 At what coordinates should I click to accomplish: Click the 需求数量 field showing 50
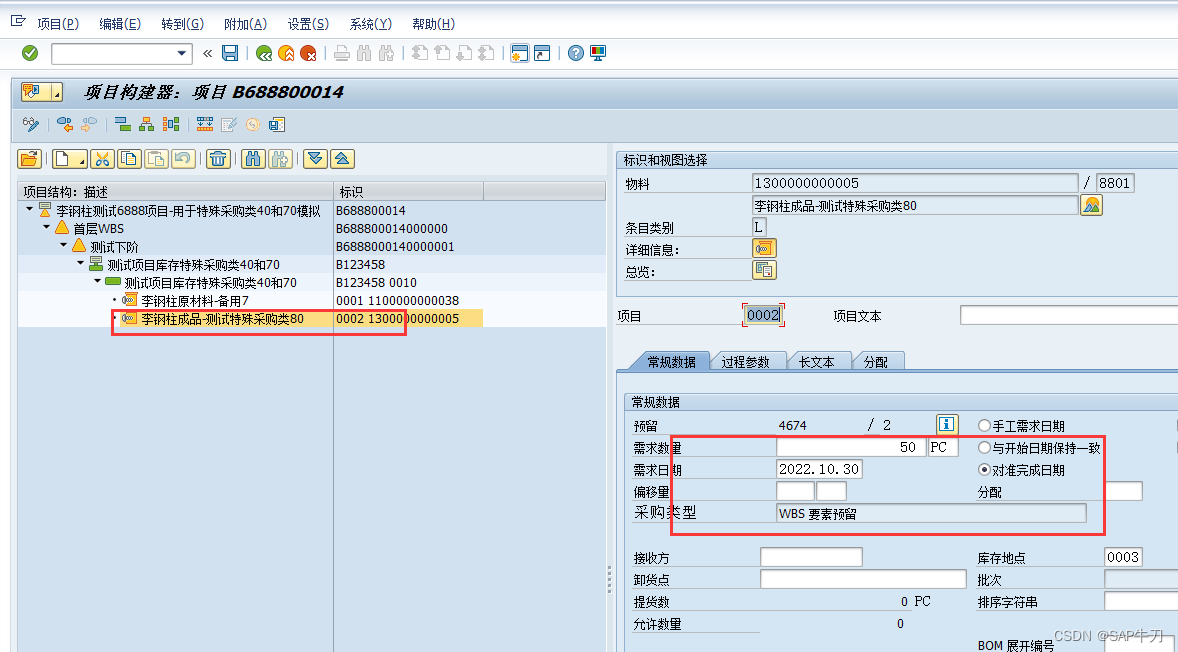[x=850, y=448]
